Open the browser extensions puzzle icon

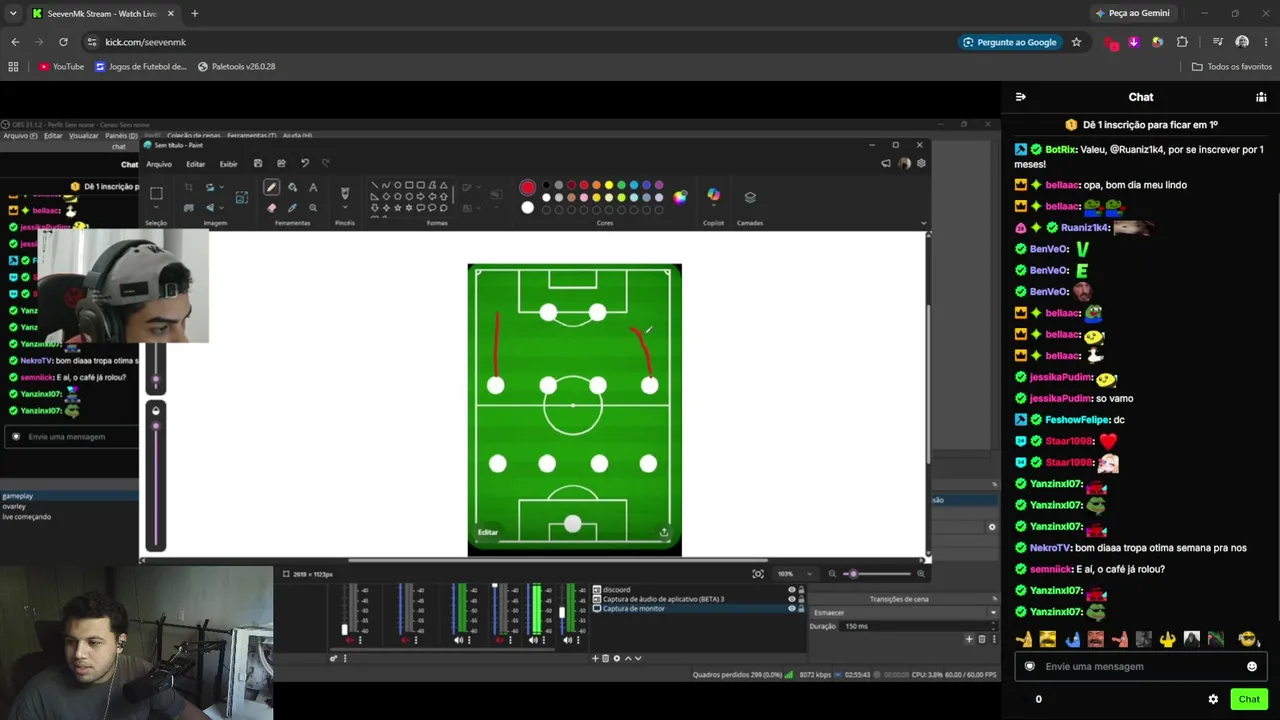click(1182, 42)
